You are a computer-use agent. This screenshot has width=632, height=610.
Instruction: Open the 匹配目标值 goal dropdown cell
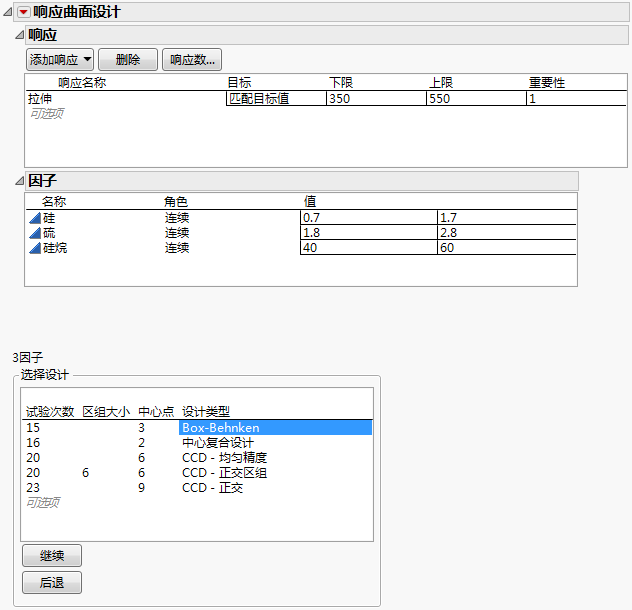[x=276, y=99]
